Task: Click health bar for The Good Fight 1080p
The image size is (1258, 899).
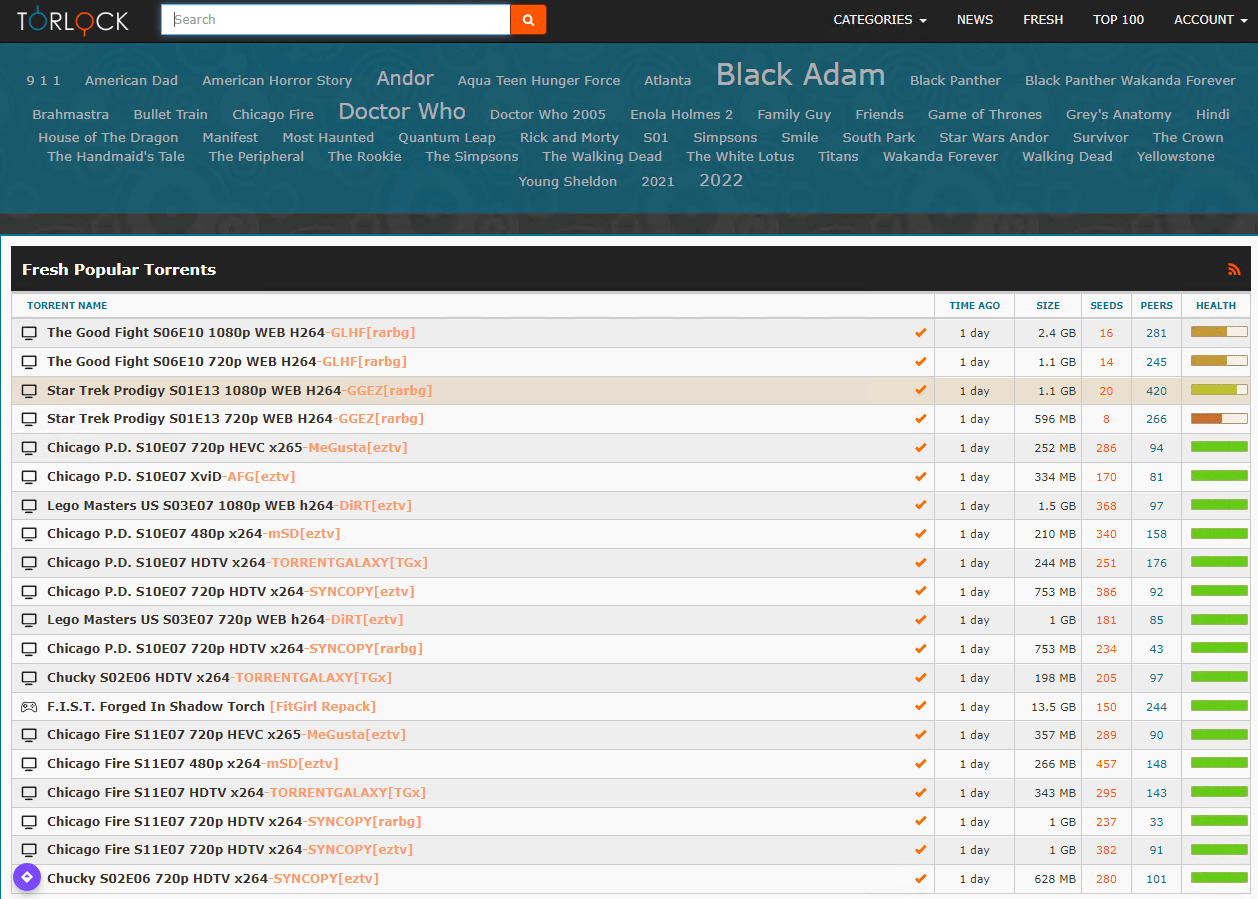Action: (x=1219, y=332)
